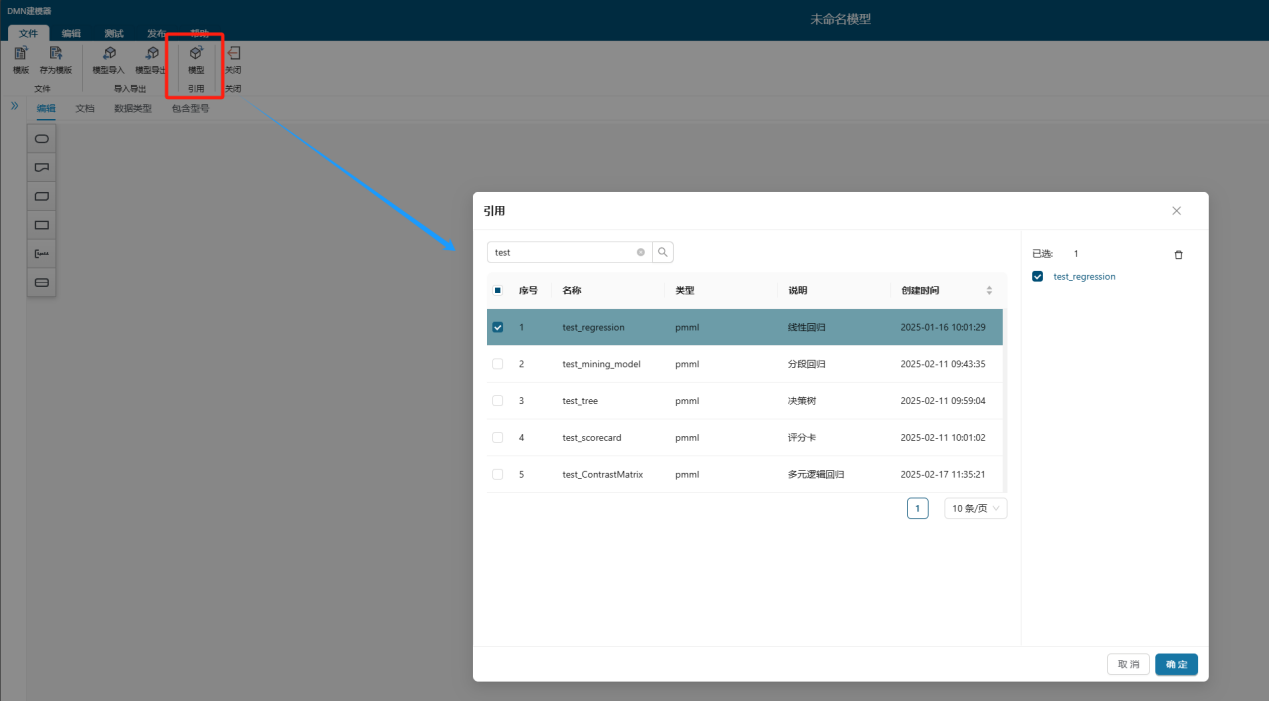Click the 模型导出 export icon
Image resolution: width=1269 pixels, height=701 pixels.
click(x=151, y=54)
